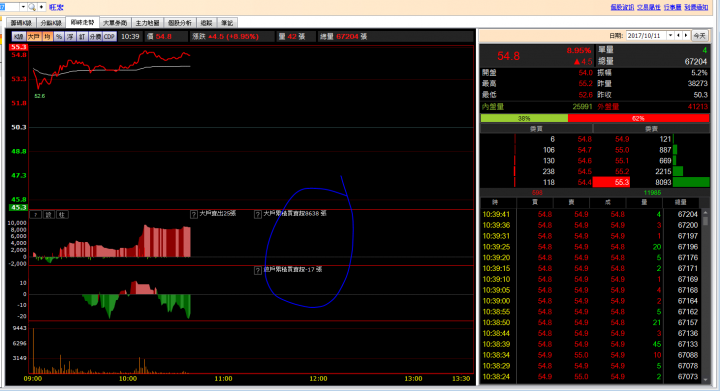Viewport: 720px width, 391px height.
Task: Click the 行事曆 link
Action: tap(672, 7)
